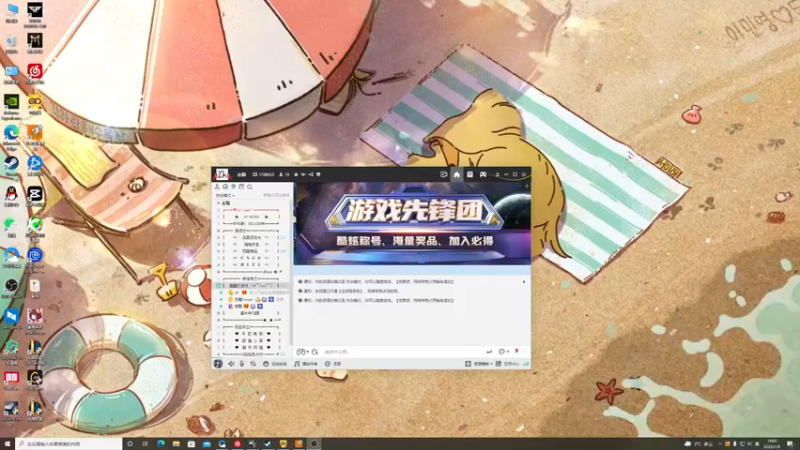Collapse the root channel node in tree
The image size is (800, 450).
pos(218,203)
